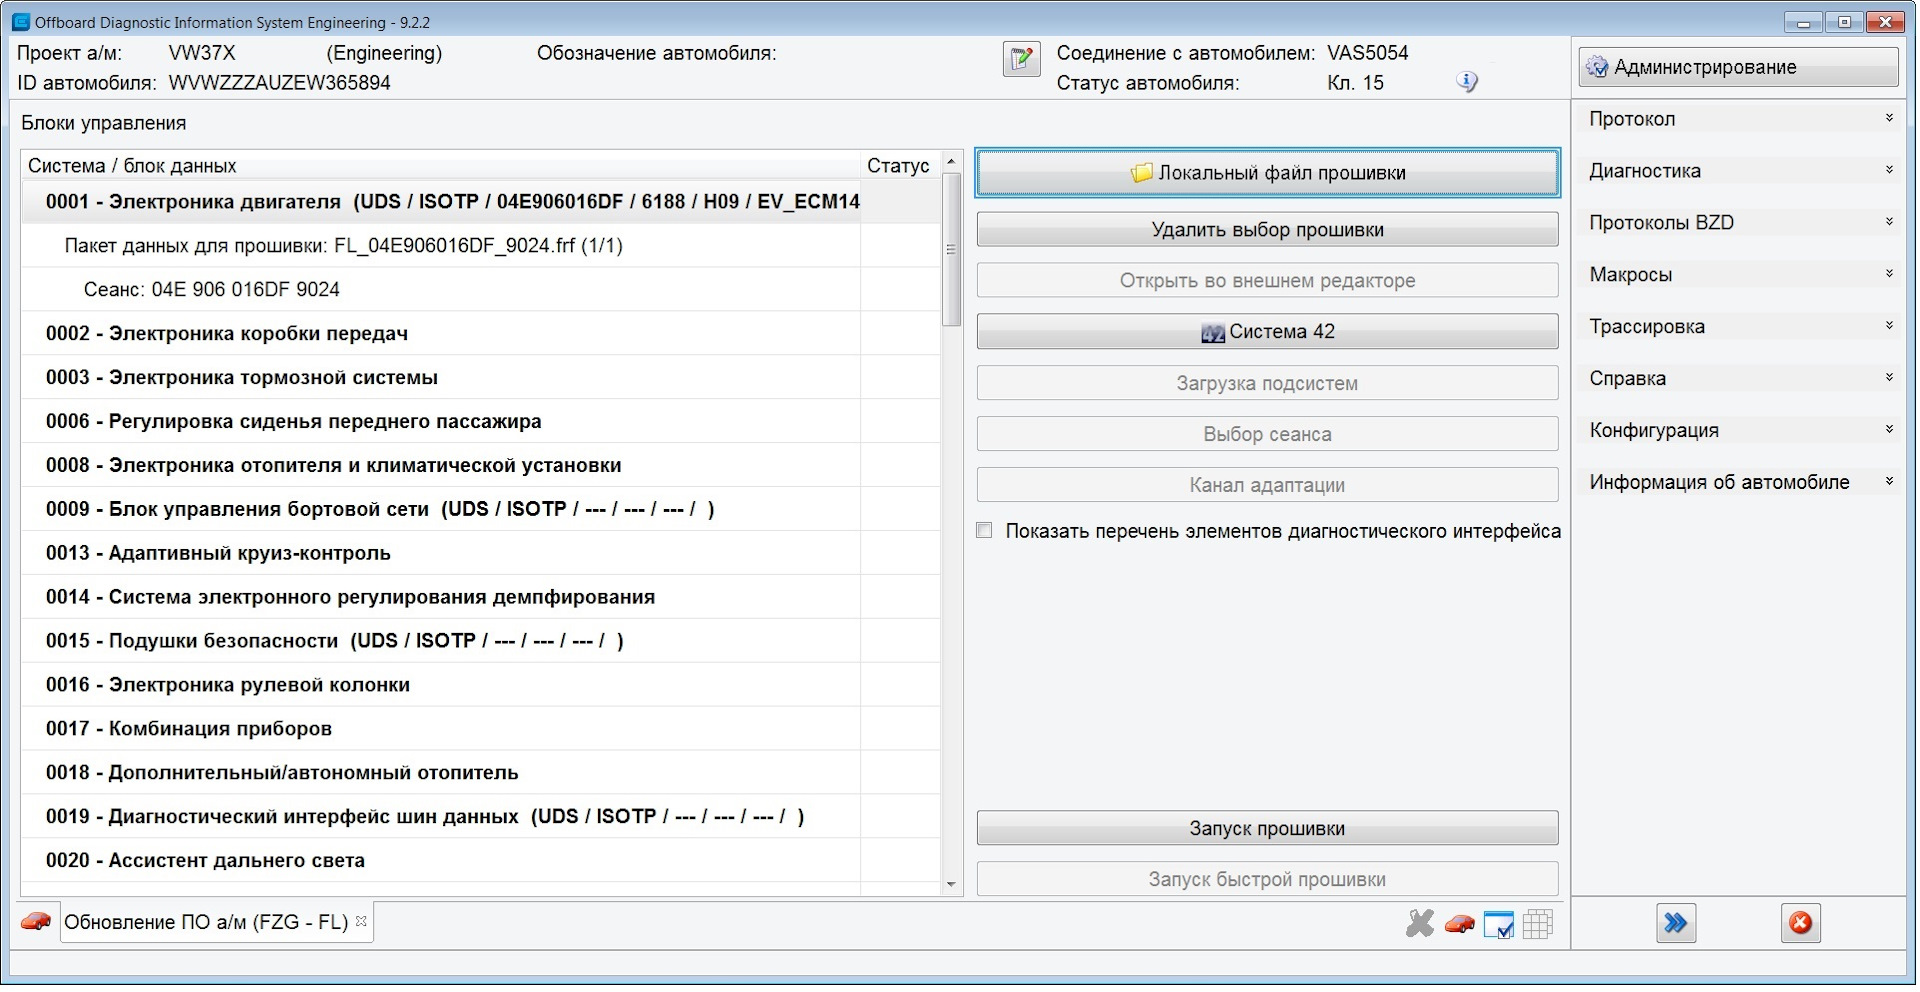Click the notepad edit icon beside vehicle designation
This screenshot has width=1920, height=992.
pos(1021,59)
